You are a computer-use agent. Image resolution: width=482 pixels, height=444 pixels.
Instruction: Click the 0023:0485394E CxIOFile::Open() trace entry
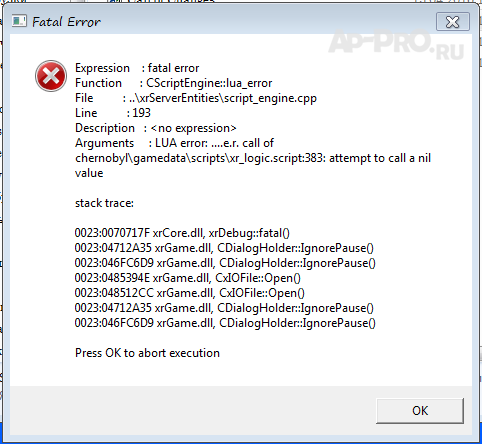188,278
